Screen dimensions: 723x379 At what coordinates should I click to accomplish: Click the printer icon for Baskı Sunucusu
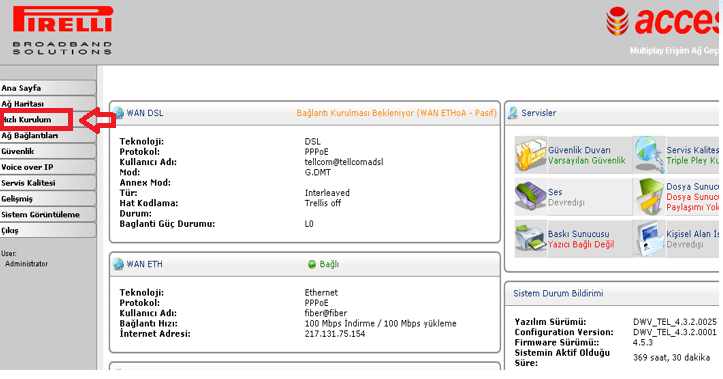[531, 238]
